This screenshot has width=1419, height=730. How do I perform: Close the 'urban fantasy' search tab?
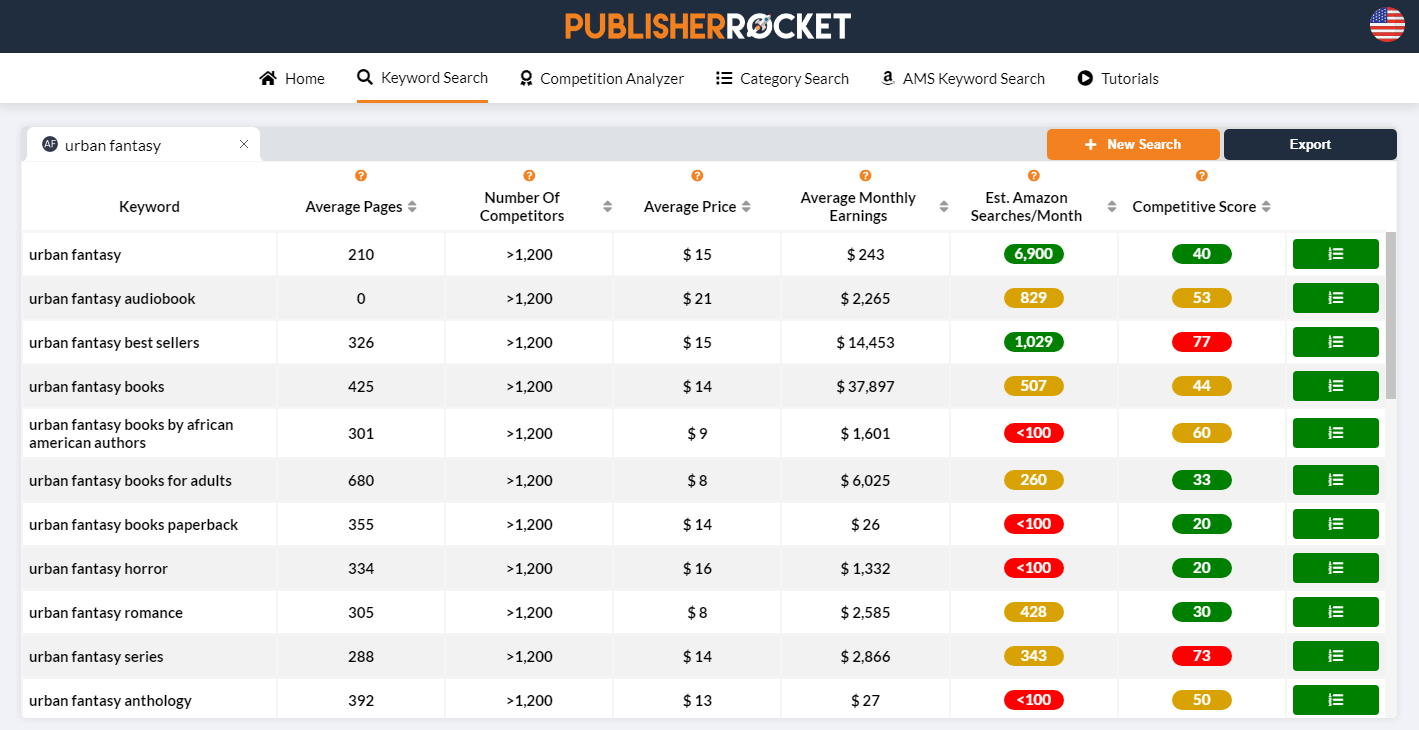243,144
